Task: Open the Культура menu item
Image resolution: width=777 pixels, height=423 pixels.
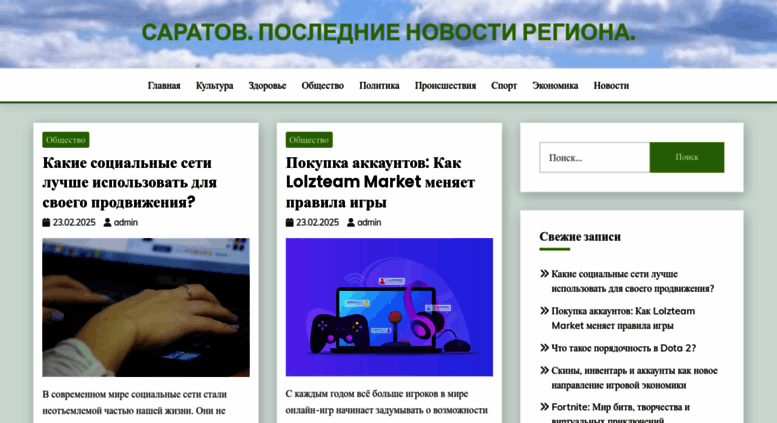Action: point(214,86)
